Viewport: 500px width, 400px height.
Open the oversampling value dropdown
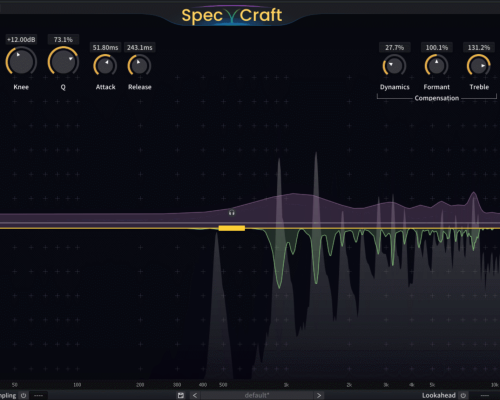(x=38, y=395)
